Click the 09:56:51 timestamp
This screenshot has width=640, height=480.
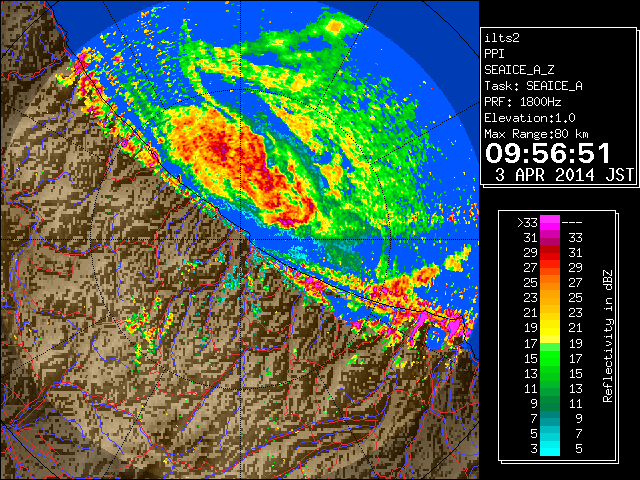point(548,153)
